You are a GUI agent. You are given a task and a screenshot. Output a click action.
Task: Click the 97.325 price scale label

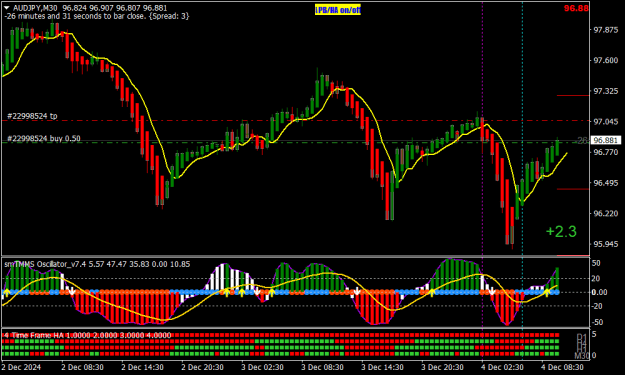click(x=606, y=91)
